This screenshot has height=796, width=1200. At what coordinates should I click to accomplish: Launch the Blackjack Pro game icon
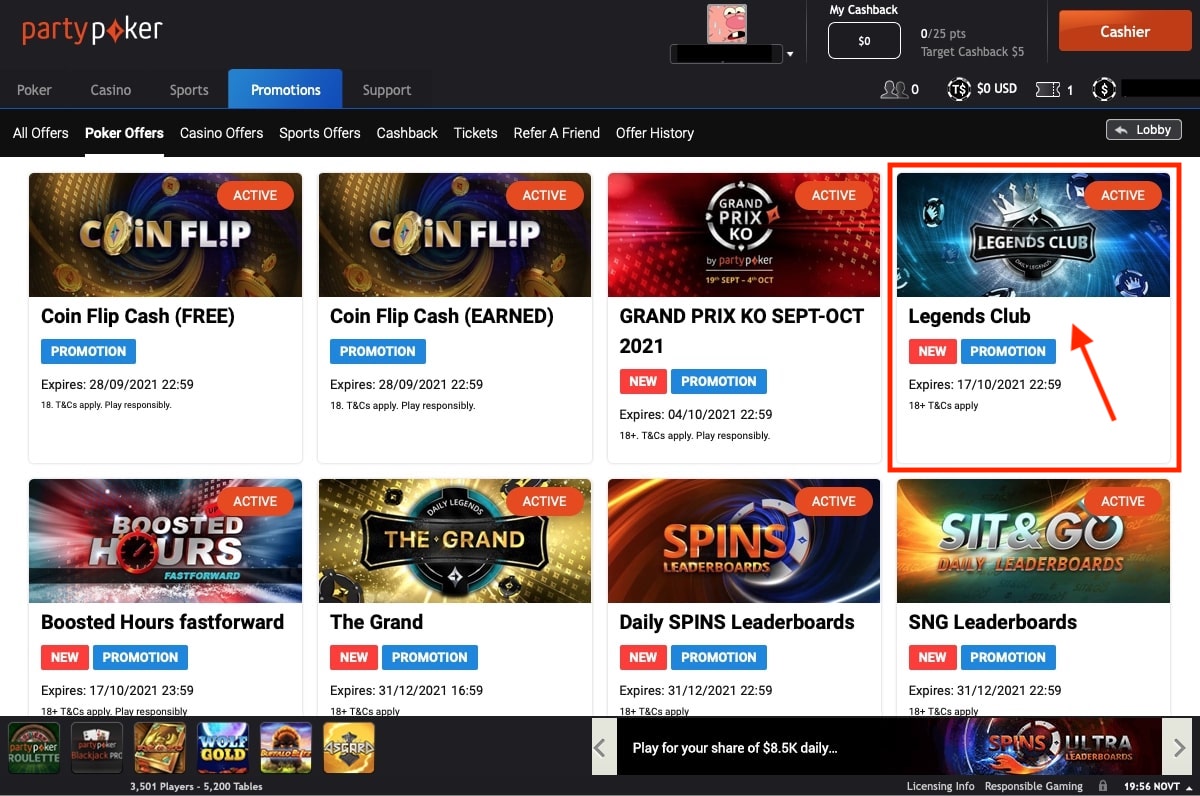pos(97,748)
